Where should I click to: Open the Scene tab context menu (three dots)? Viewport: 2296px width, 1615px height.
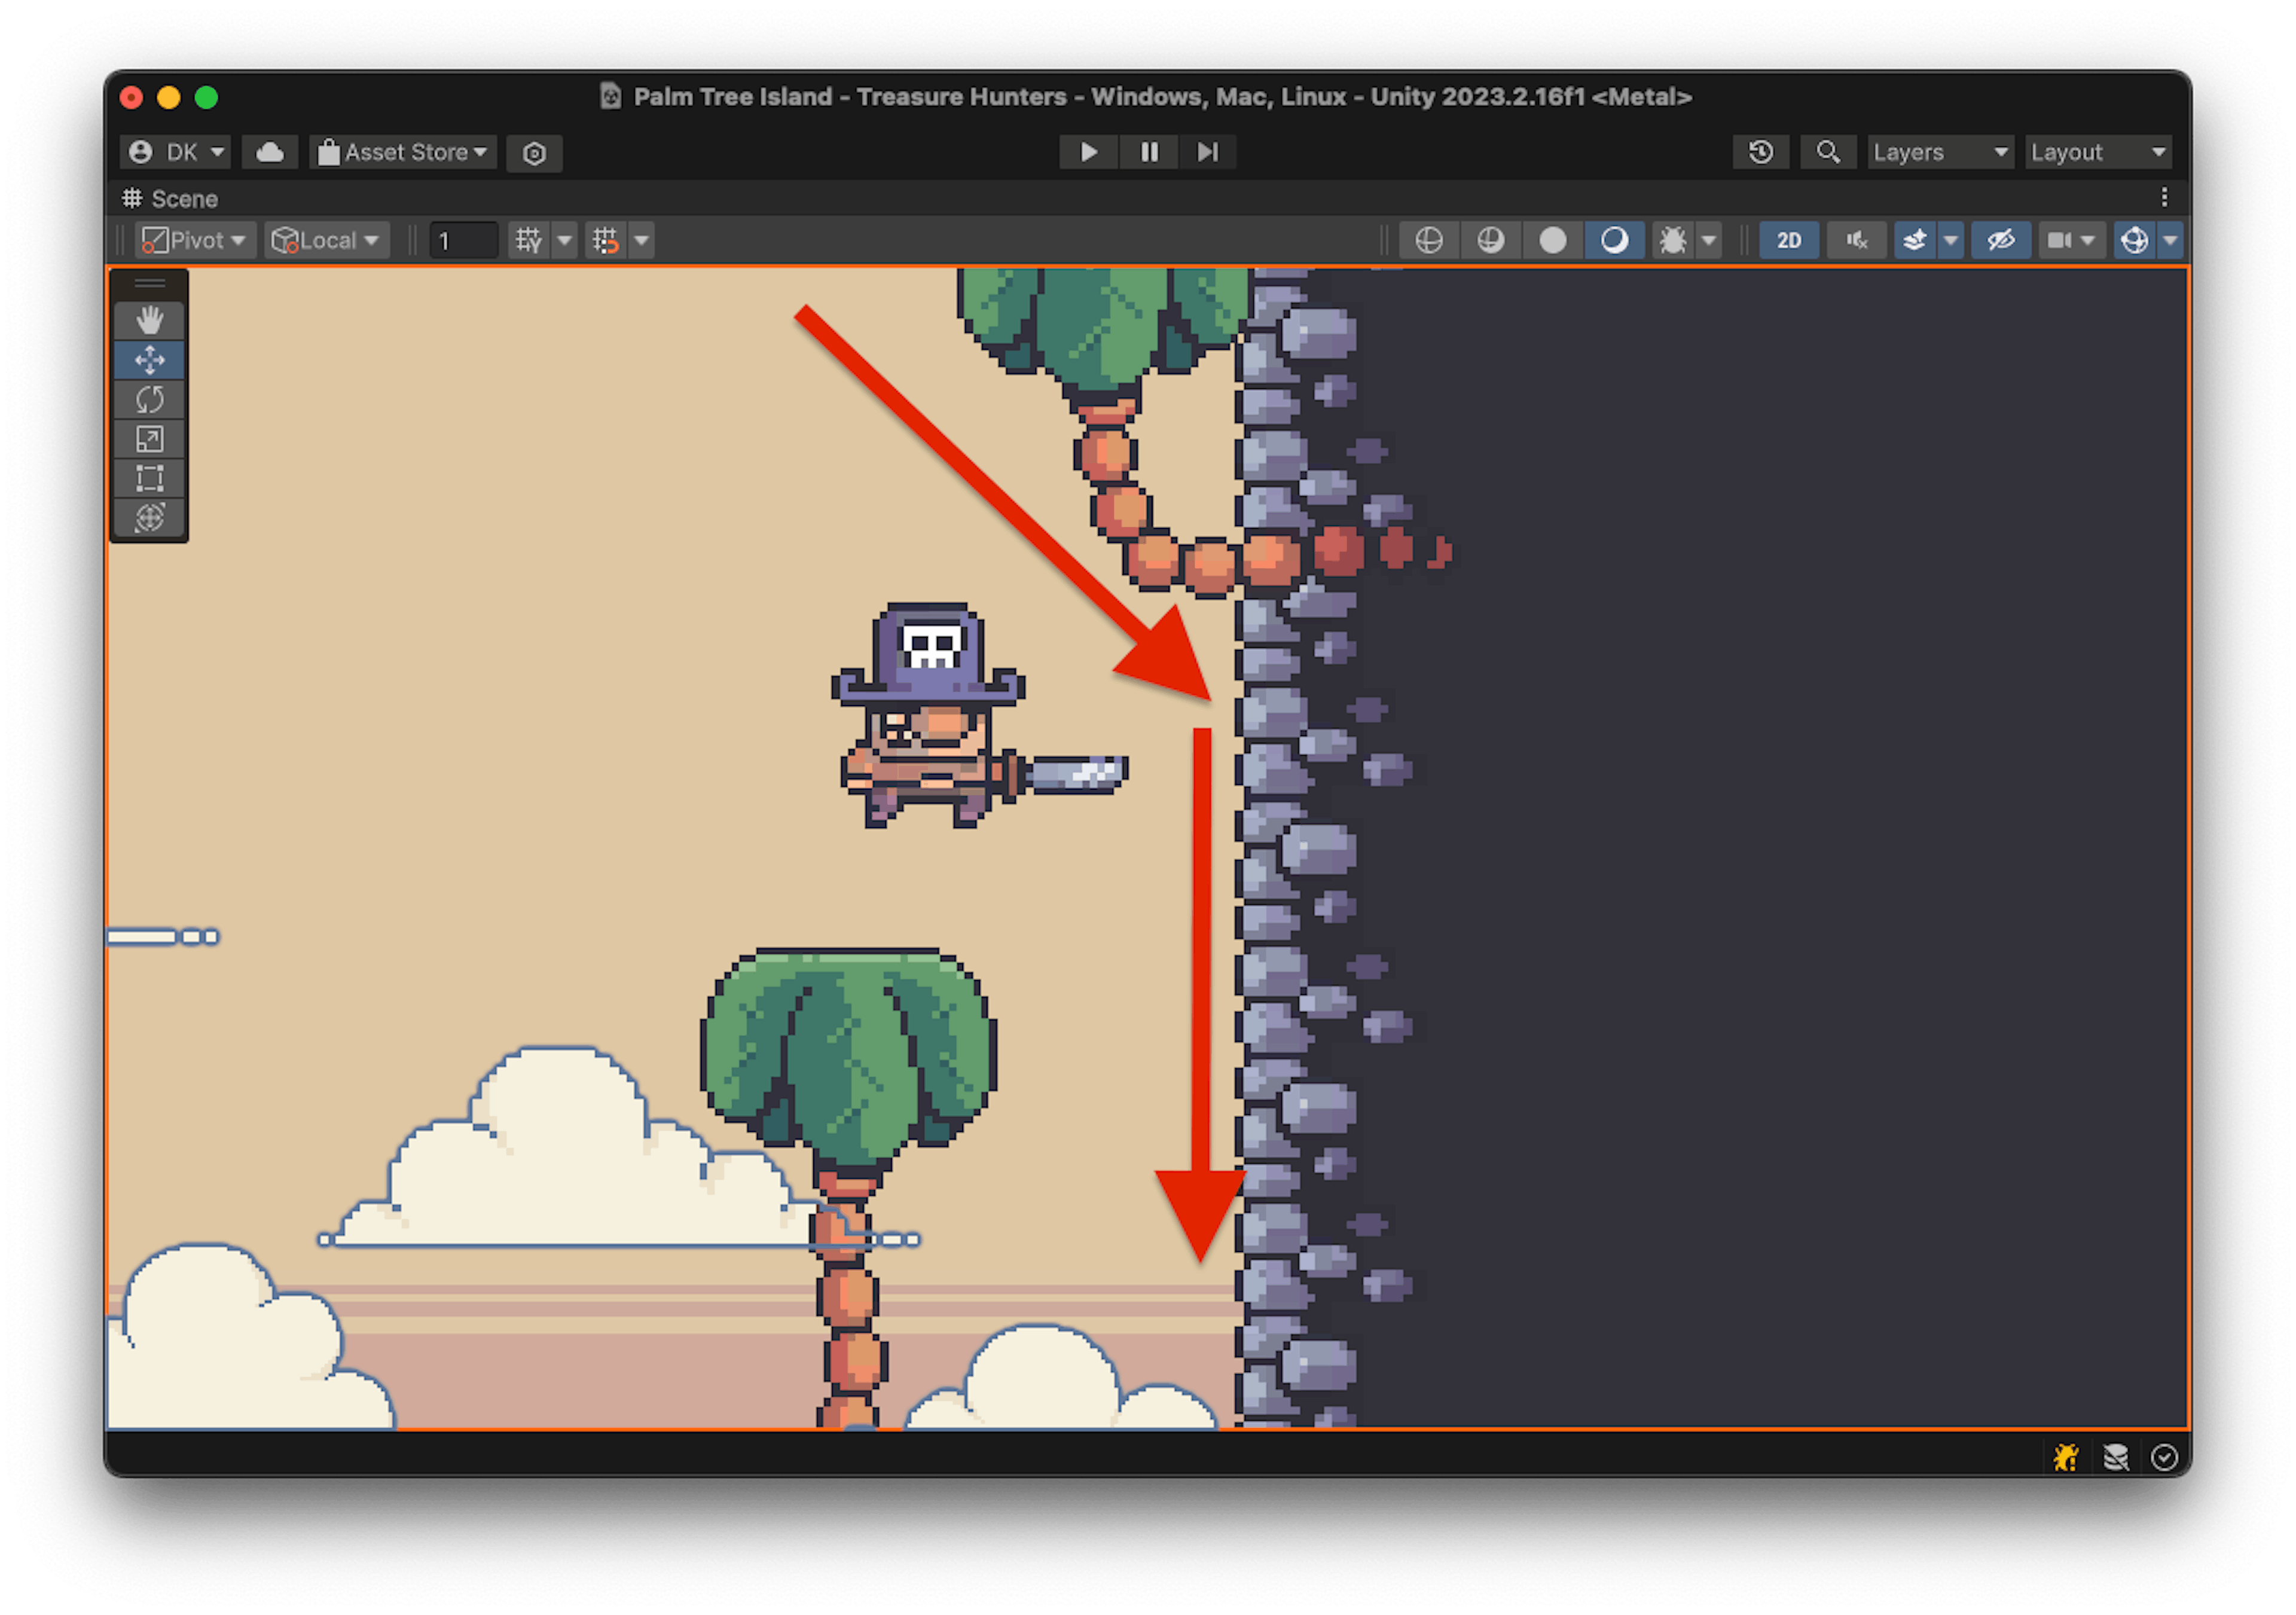(2166, 197)
